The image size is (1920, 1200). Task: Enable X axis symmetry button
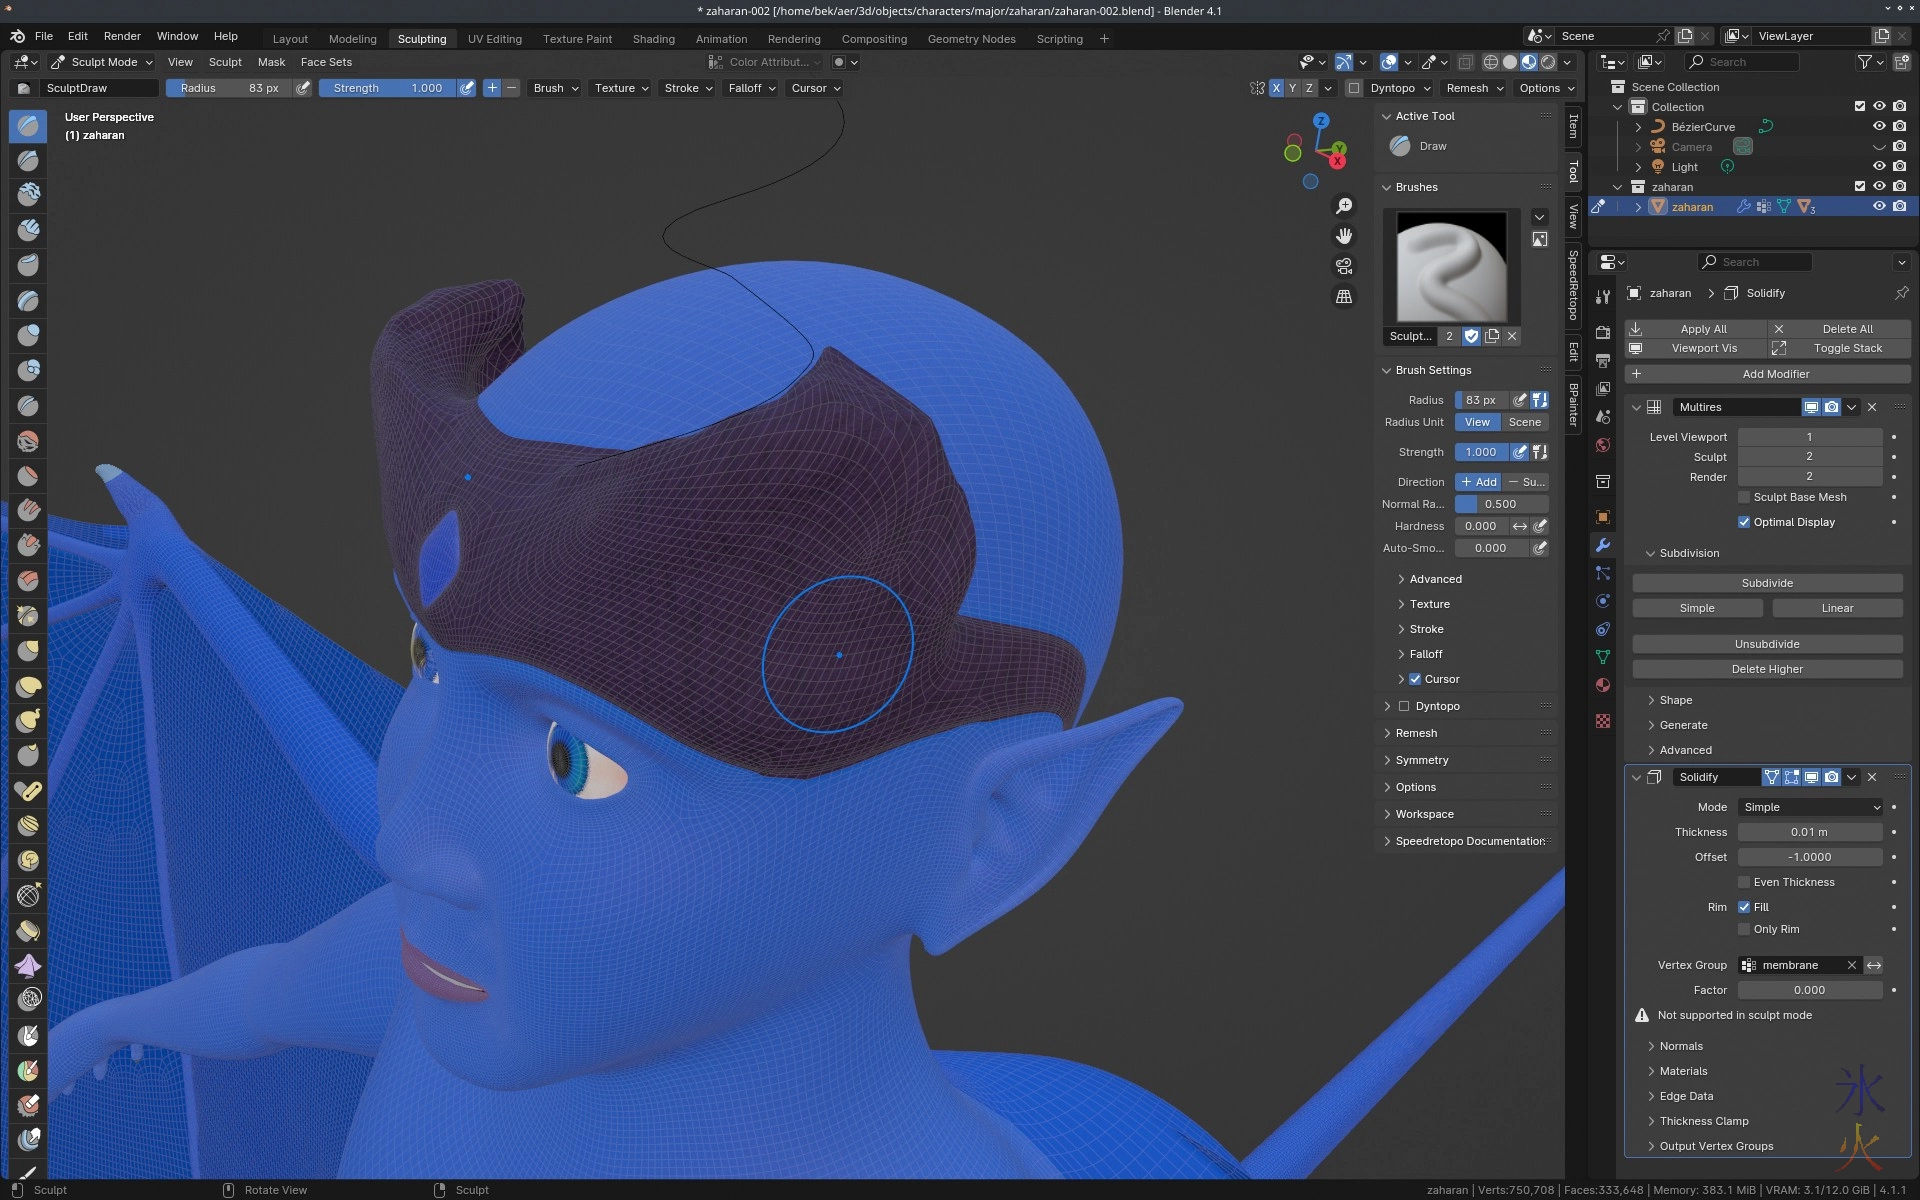point(1276,88)
